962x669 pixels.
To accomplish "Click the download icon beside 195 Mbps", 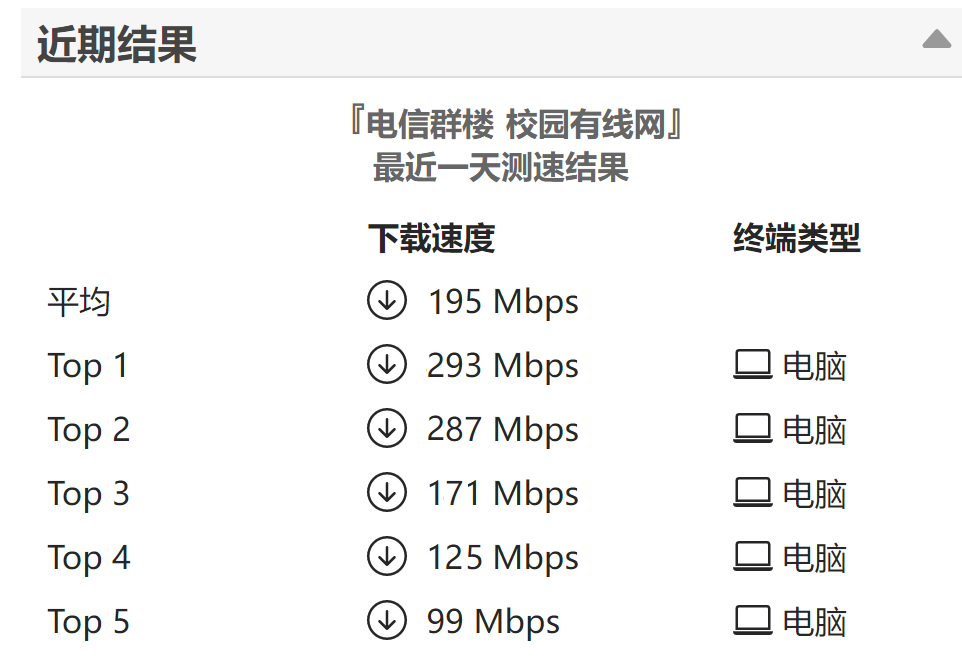I will click(387, 300).
